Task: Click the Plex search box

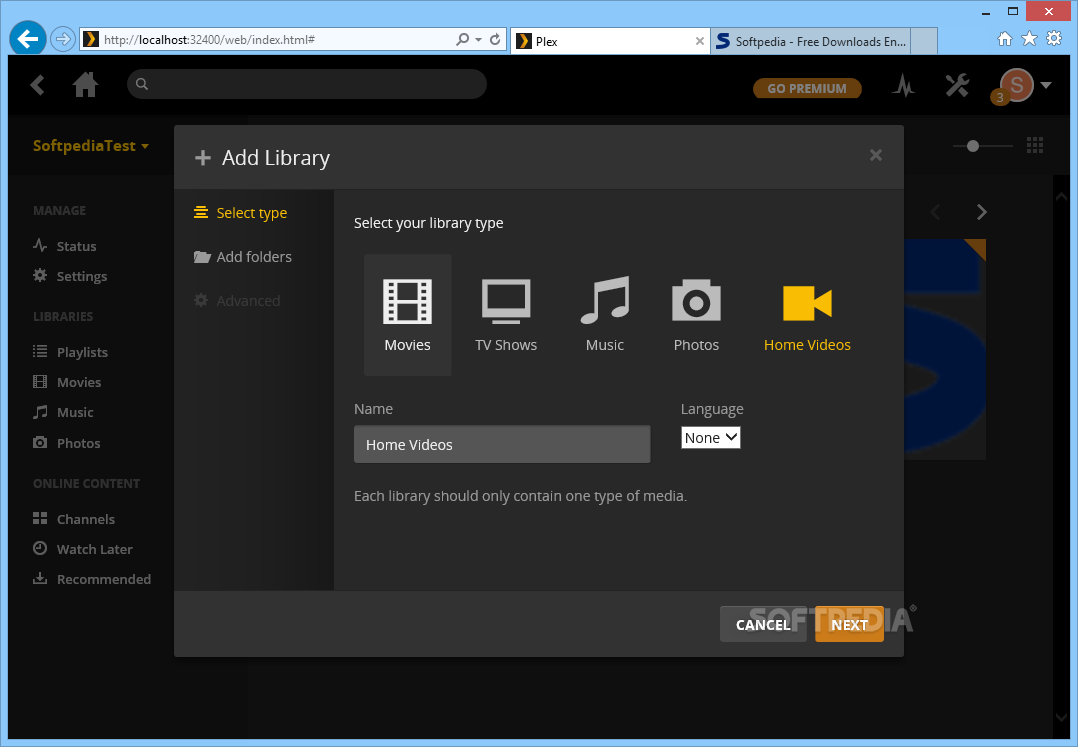Action: (x=307, y=84)
